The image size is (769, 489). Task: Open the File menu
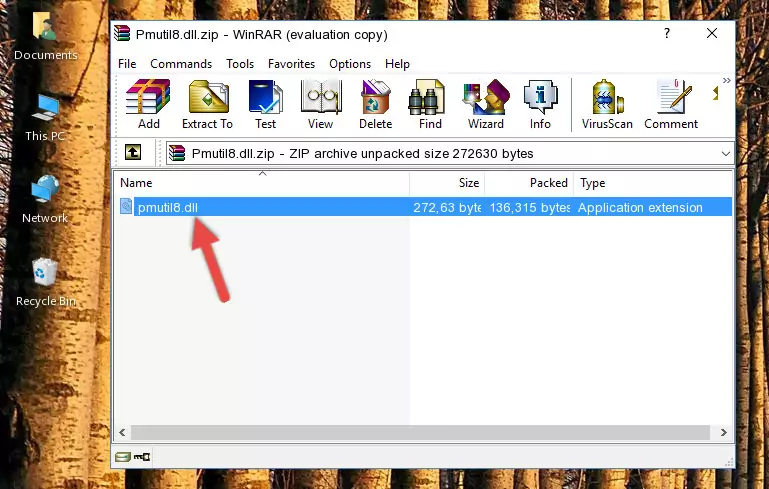(127, 64)
